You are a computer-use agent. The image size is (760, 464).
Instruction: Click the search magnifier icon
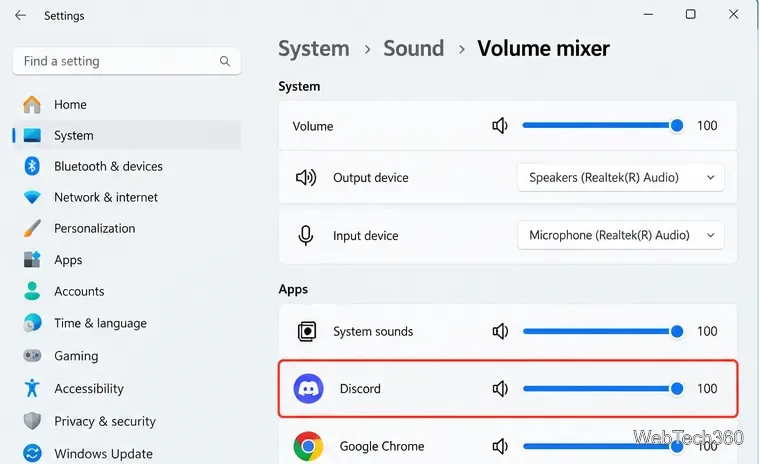click(224, 61)
